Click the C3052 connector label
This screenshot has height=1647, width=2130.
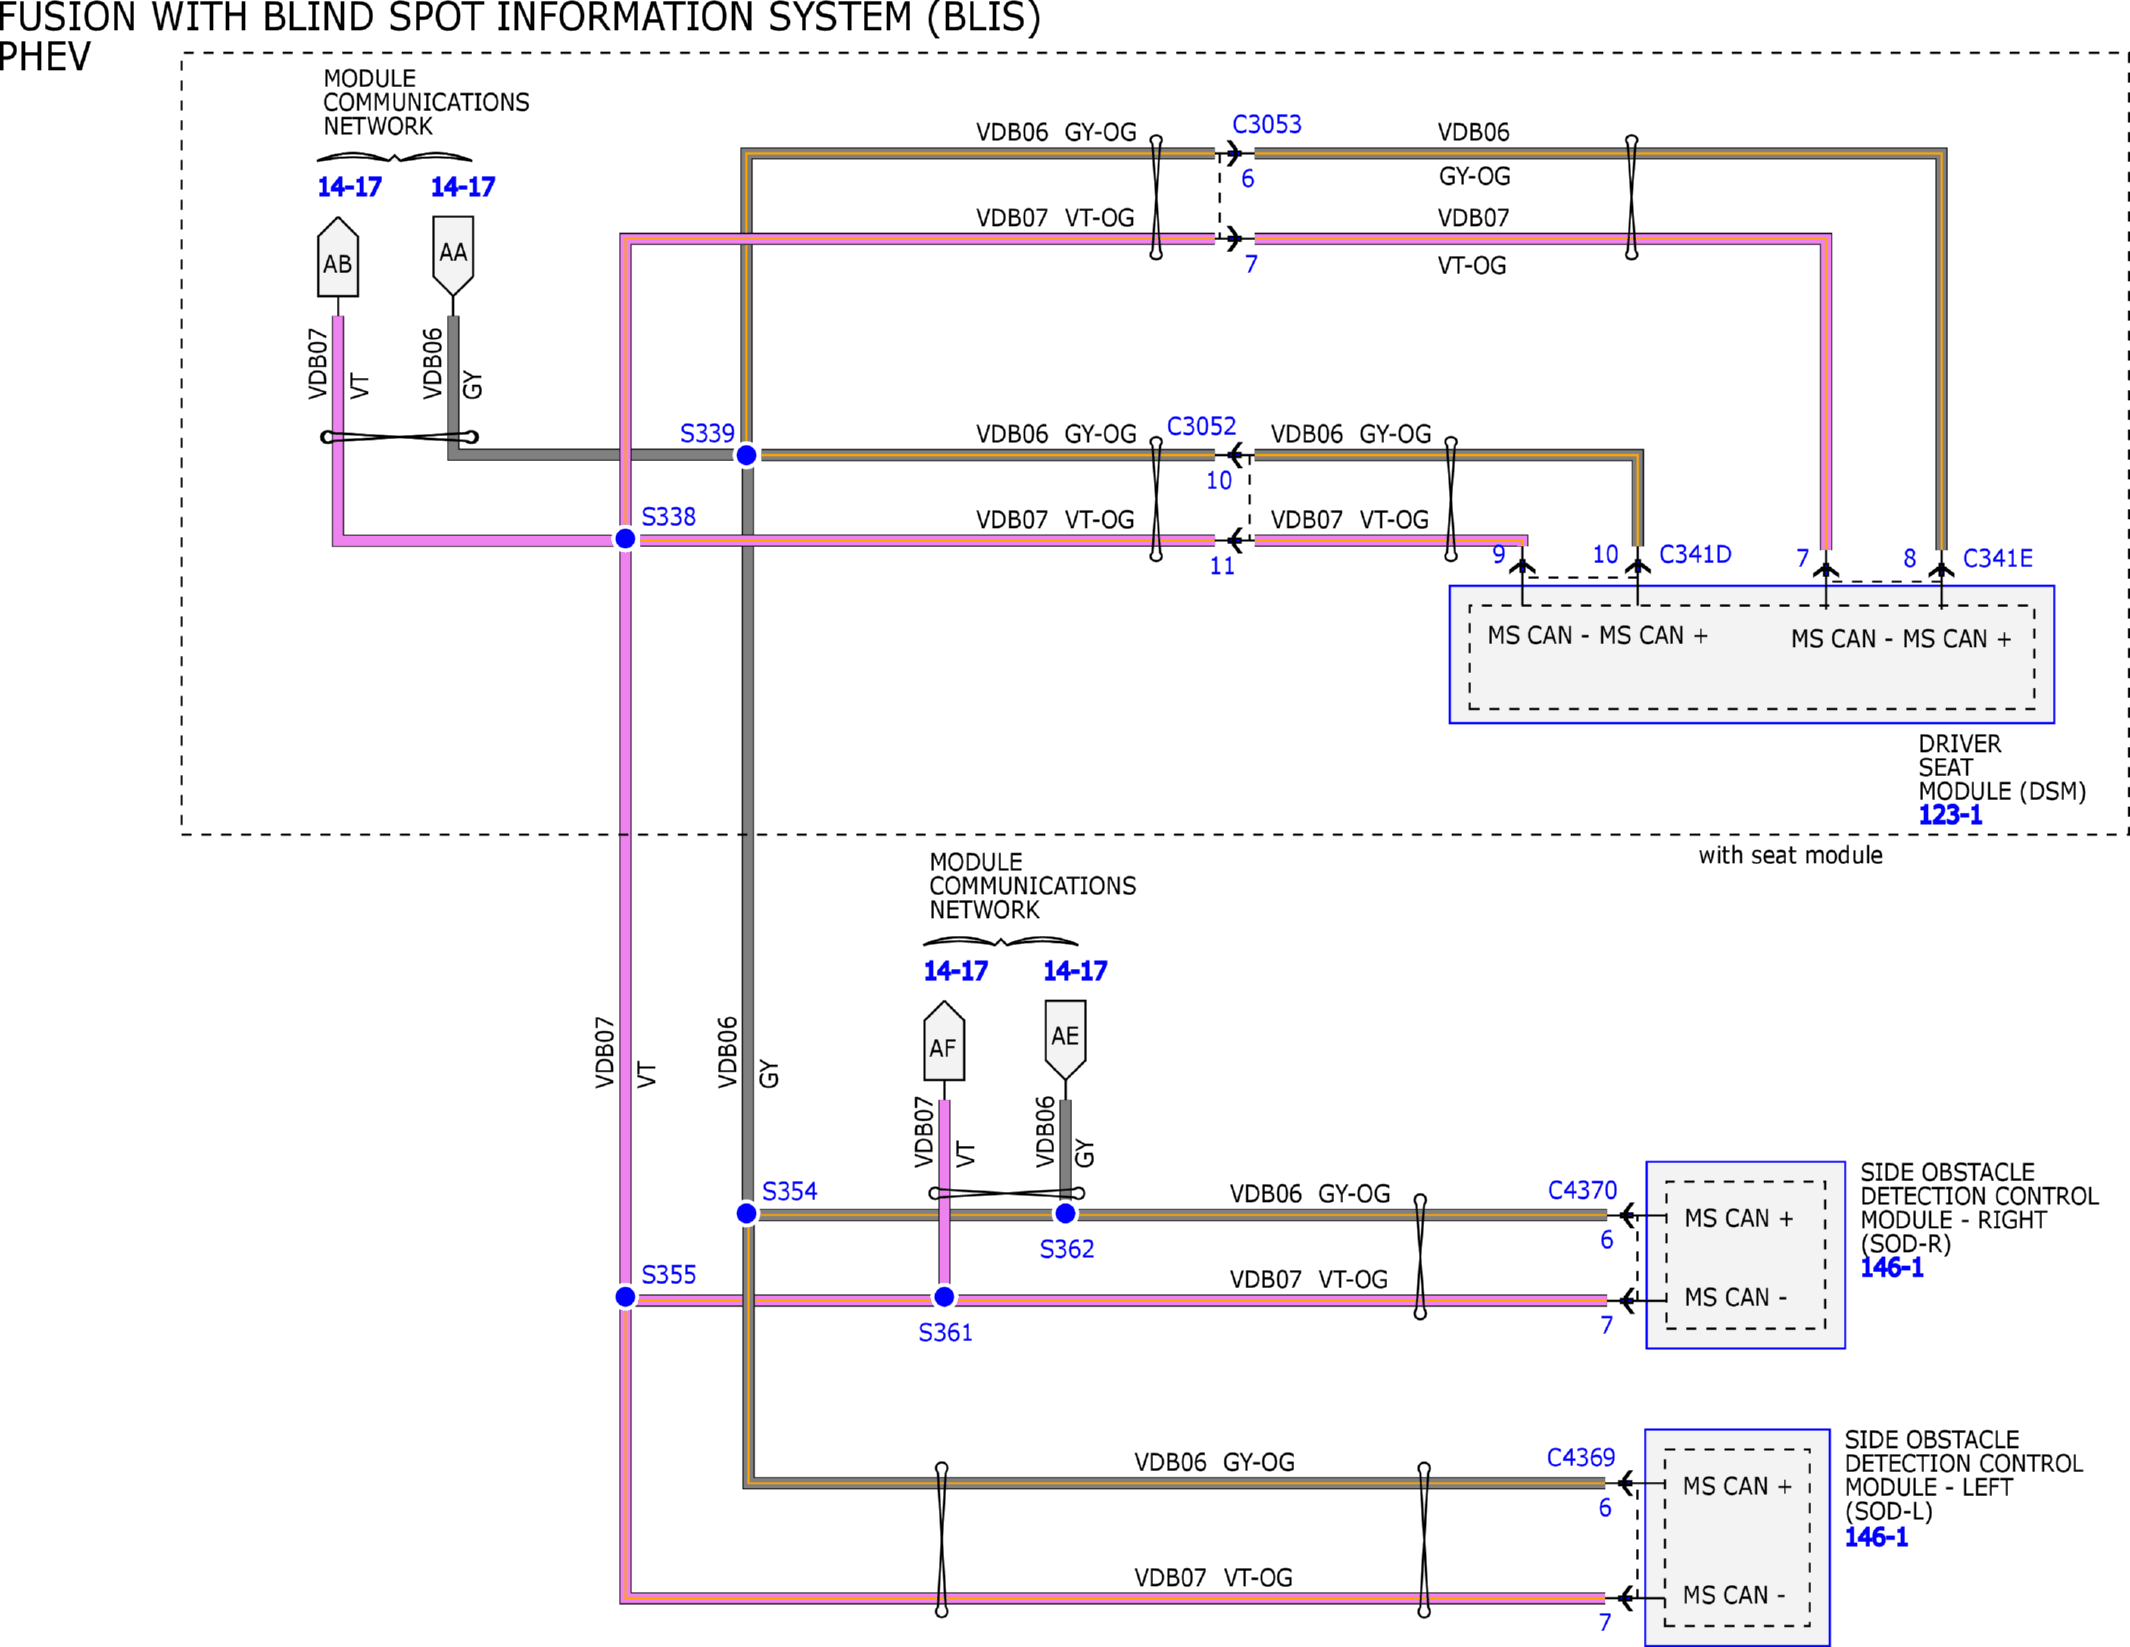[x=1201, y=427]
